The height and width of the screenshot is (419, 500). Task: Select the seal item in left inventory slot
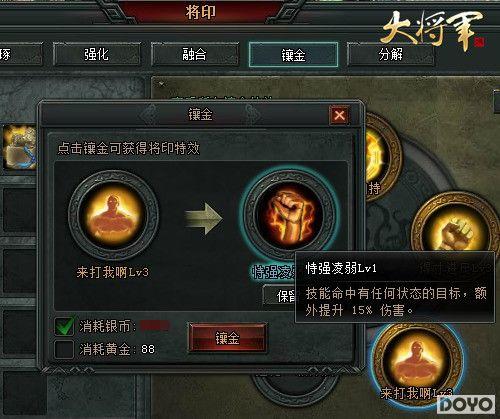click(19, 147)
